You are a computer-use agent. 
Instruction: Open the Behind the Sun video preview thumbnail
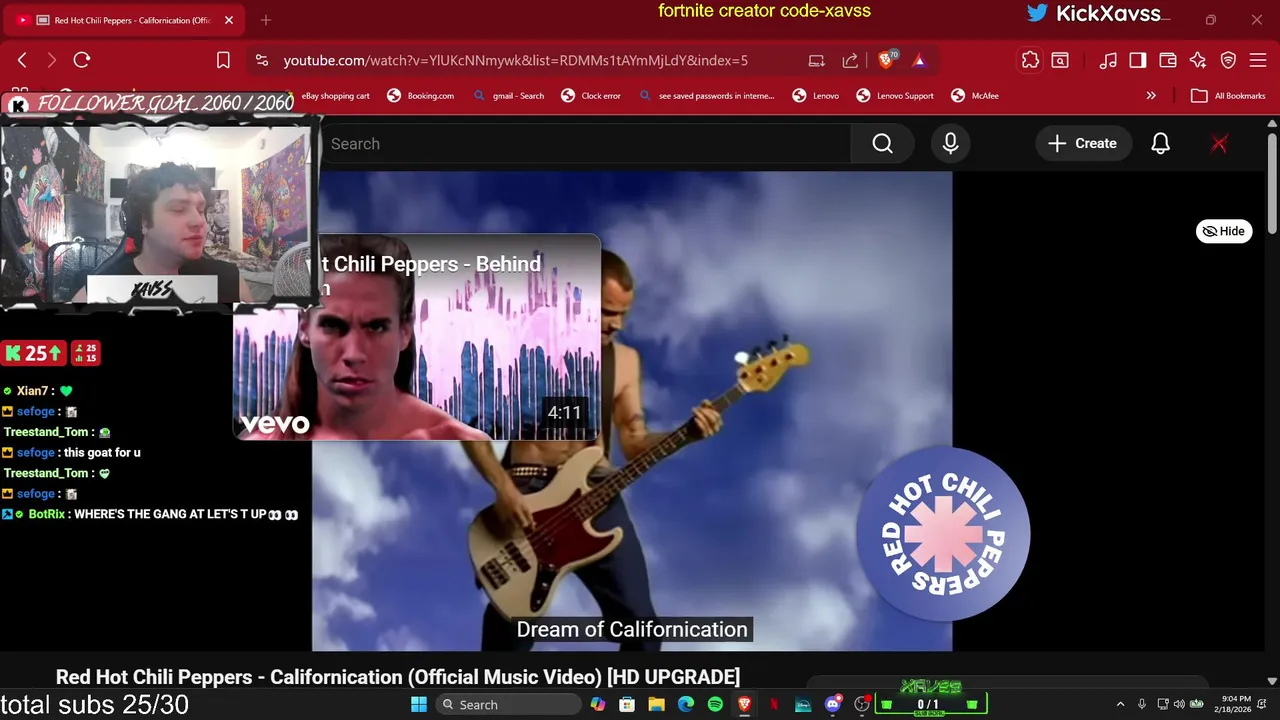pos(417,337)
